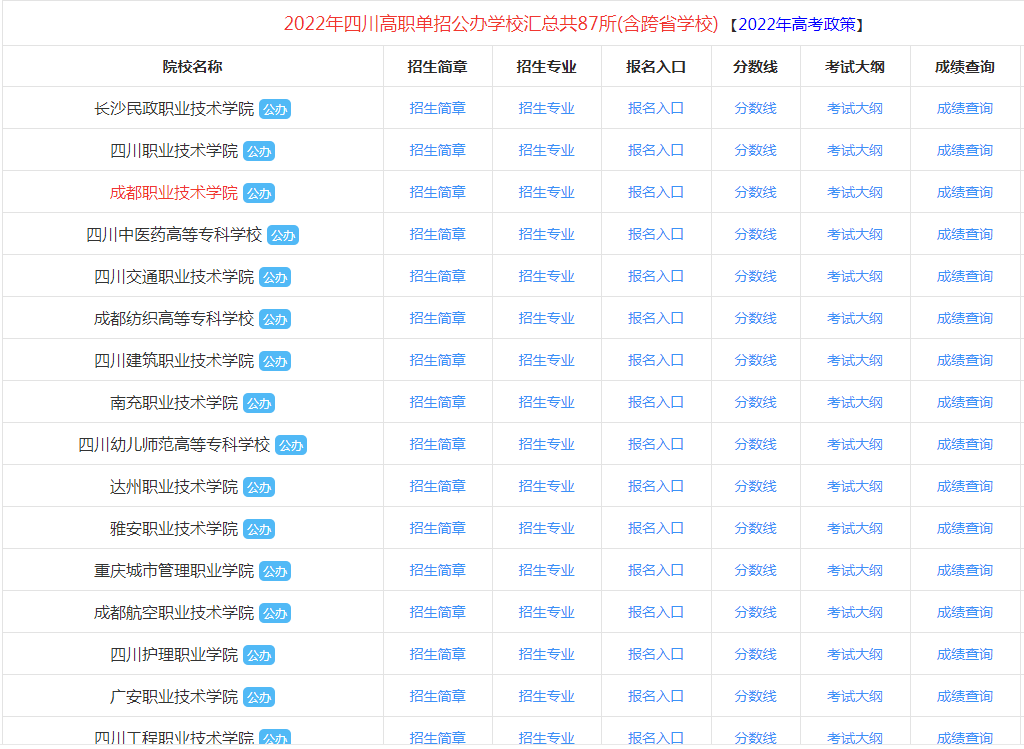Click 公办 badge next to 四川中医药高等专科学校

[283, 235]
